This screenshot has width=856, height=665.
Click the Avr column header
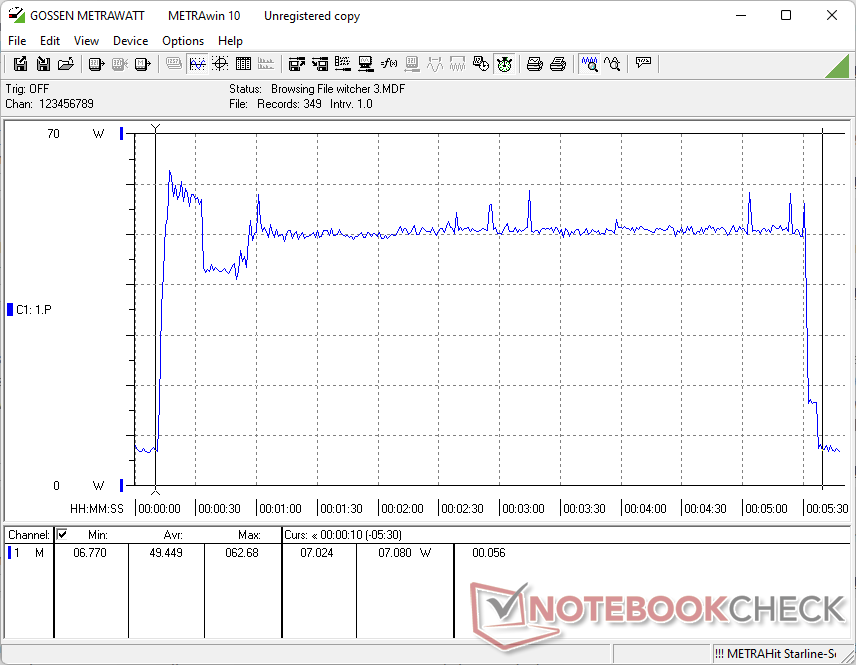pyautogui.click(x=174, y=535)
